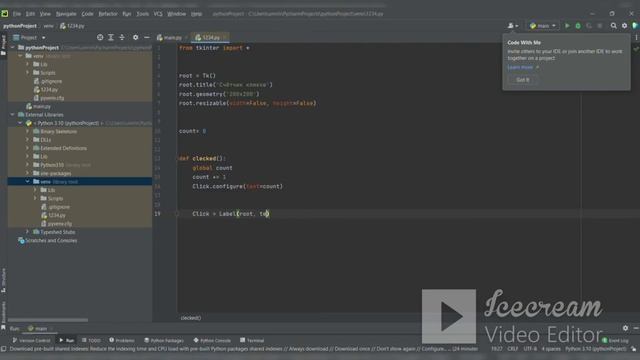Screen dimensions: 640x360
Task: Click the UTF-8 encoding status widget
Action: (530, 349)
